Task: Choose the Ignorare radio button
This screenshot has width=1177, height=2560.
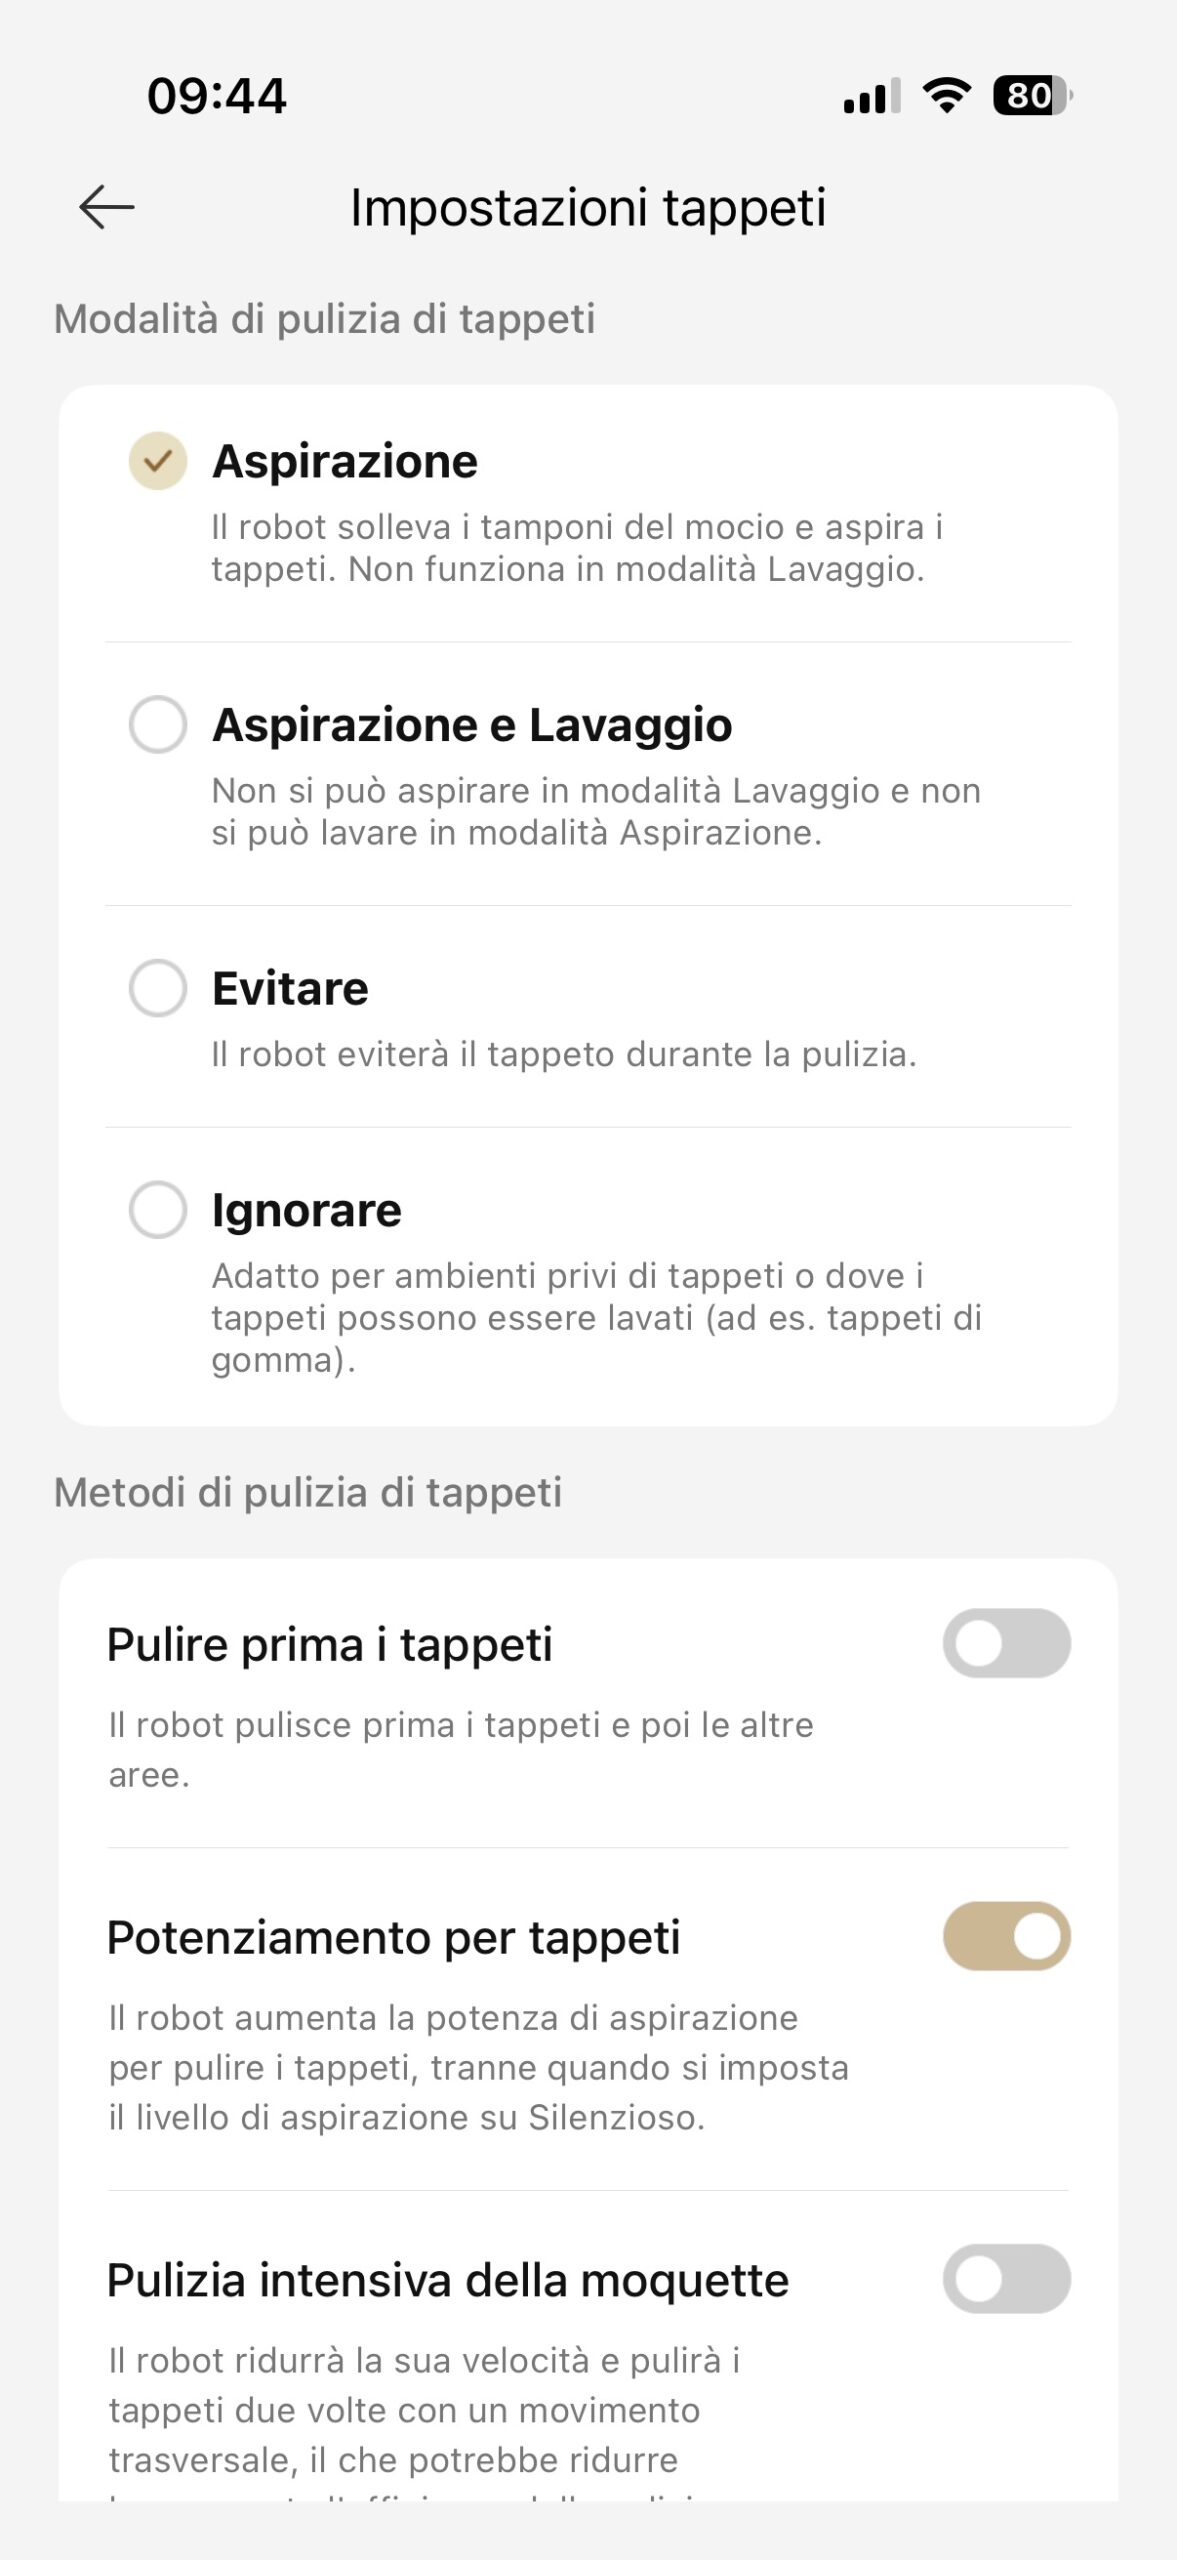Action: [x=158, y=1209]
